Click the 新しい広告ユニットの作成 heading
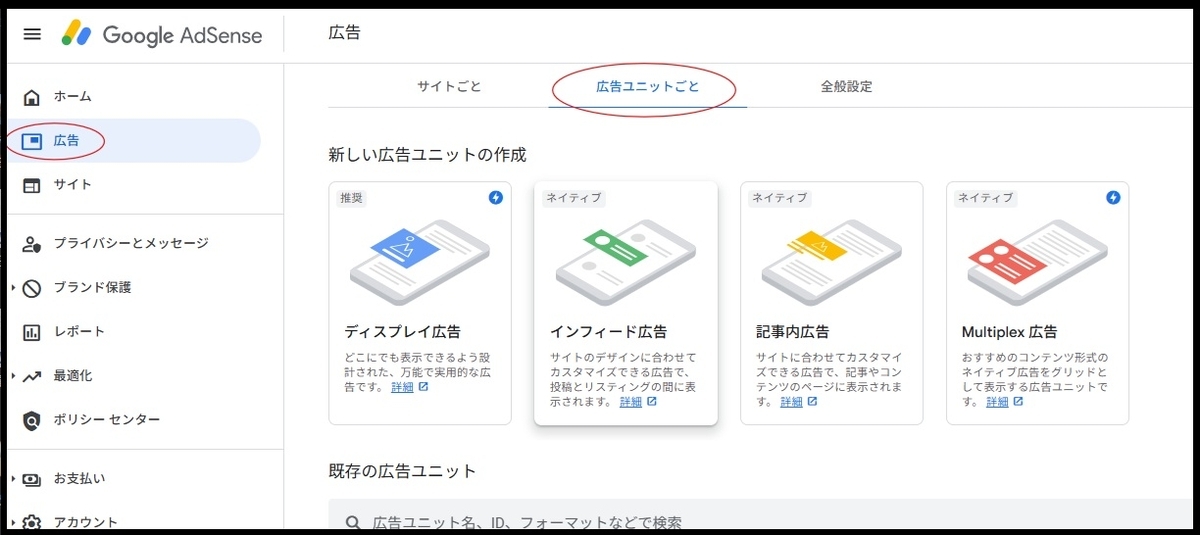This screenshot has width=1200, height=535. click(427, 155)
